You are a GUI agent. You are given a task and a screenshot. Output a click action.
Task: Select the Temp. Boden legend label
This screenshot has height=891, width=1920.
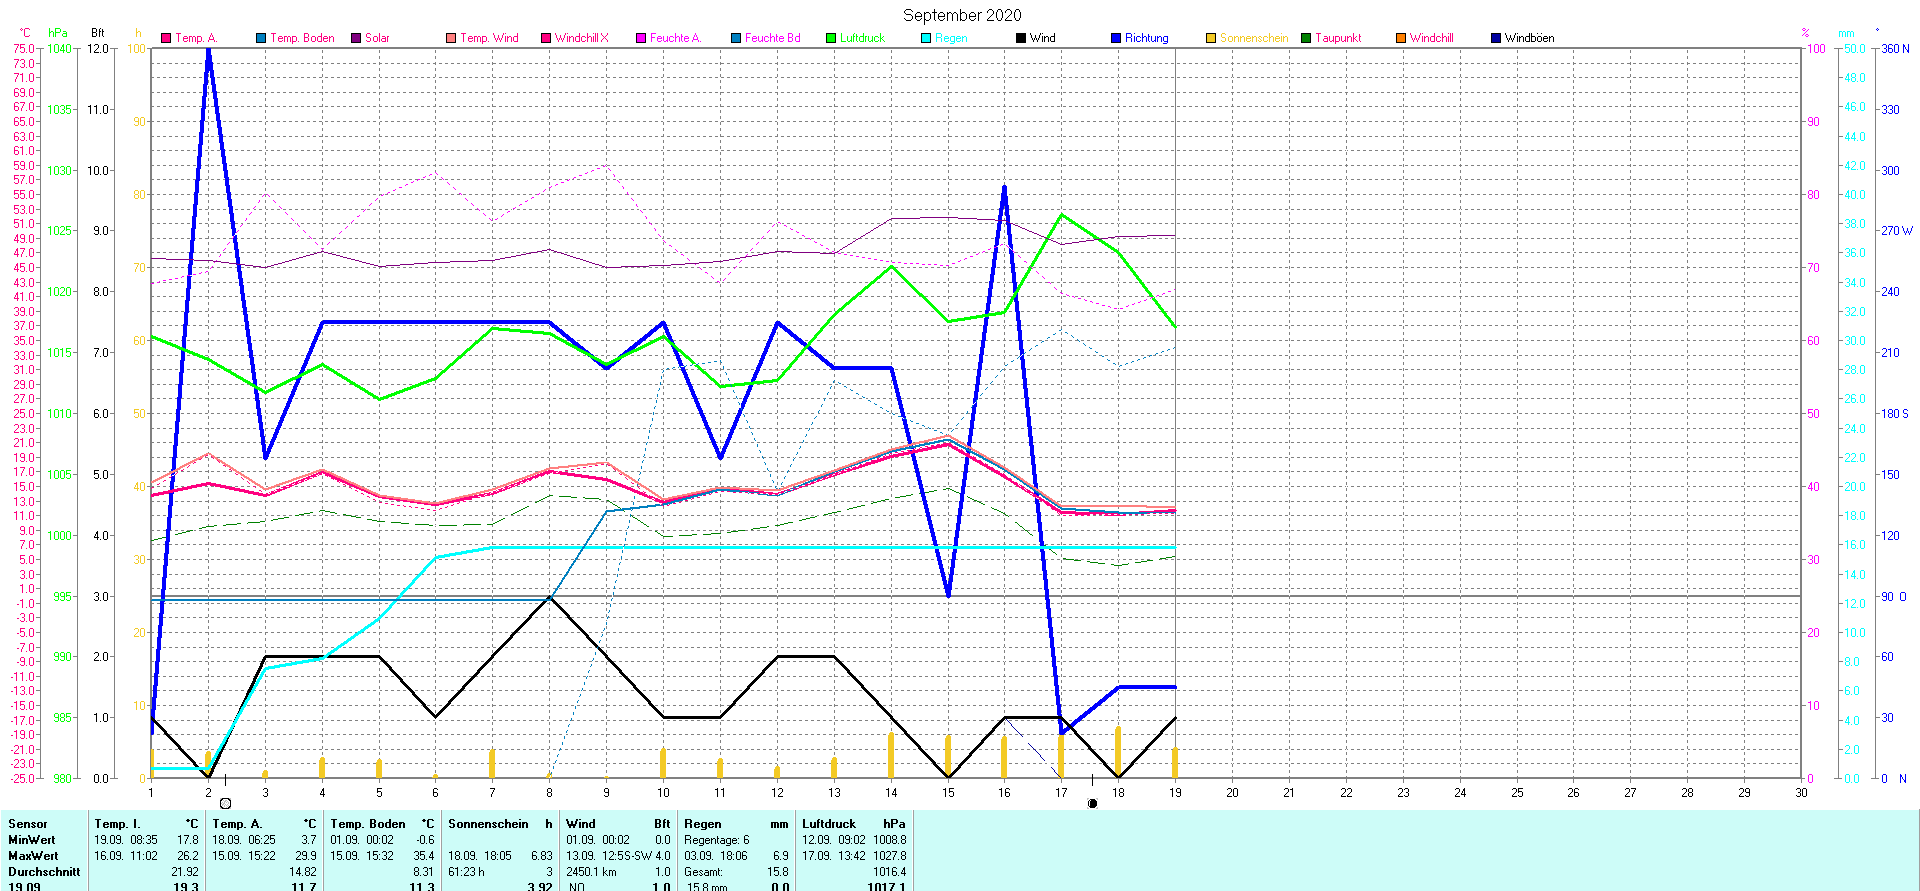[302, 38]
